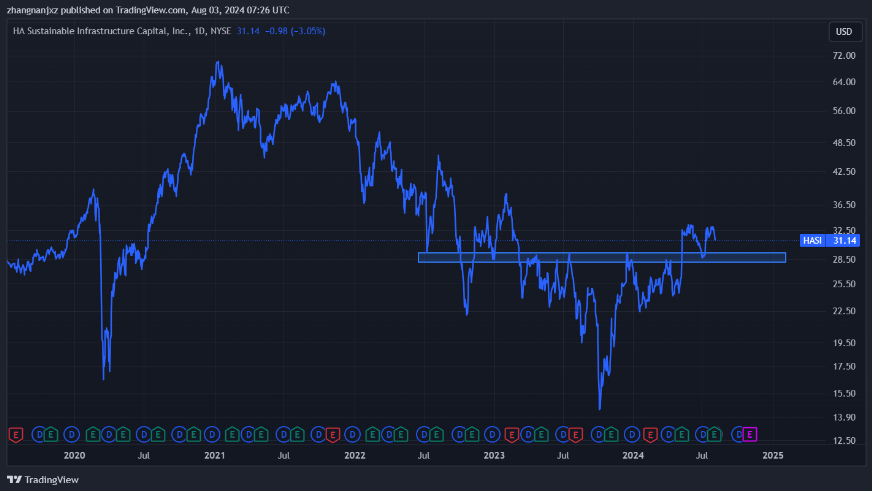Click the lone dividend D marker above 2021

212,434
